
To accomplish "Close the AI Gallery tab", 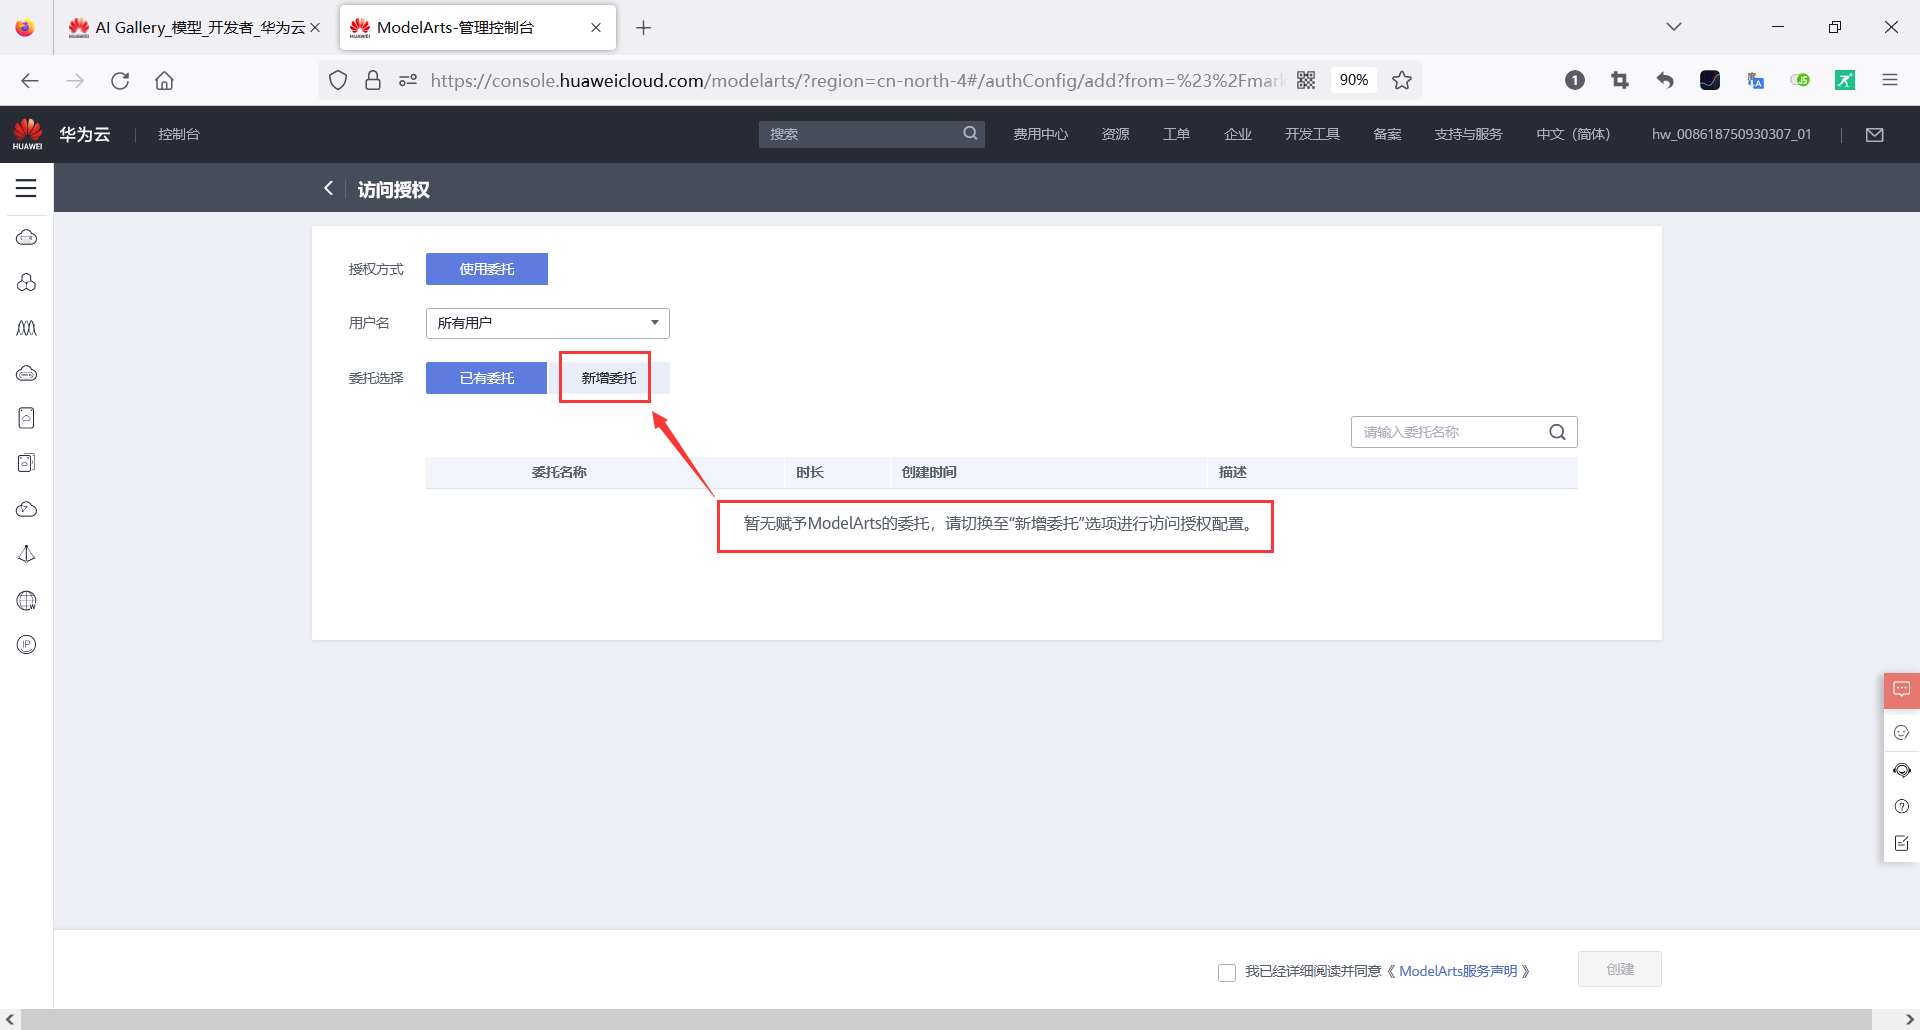I will (x=315, y=28).
